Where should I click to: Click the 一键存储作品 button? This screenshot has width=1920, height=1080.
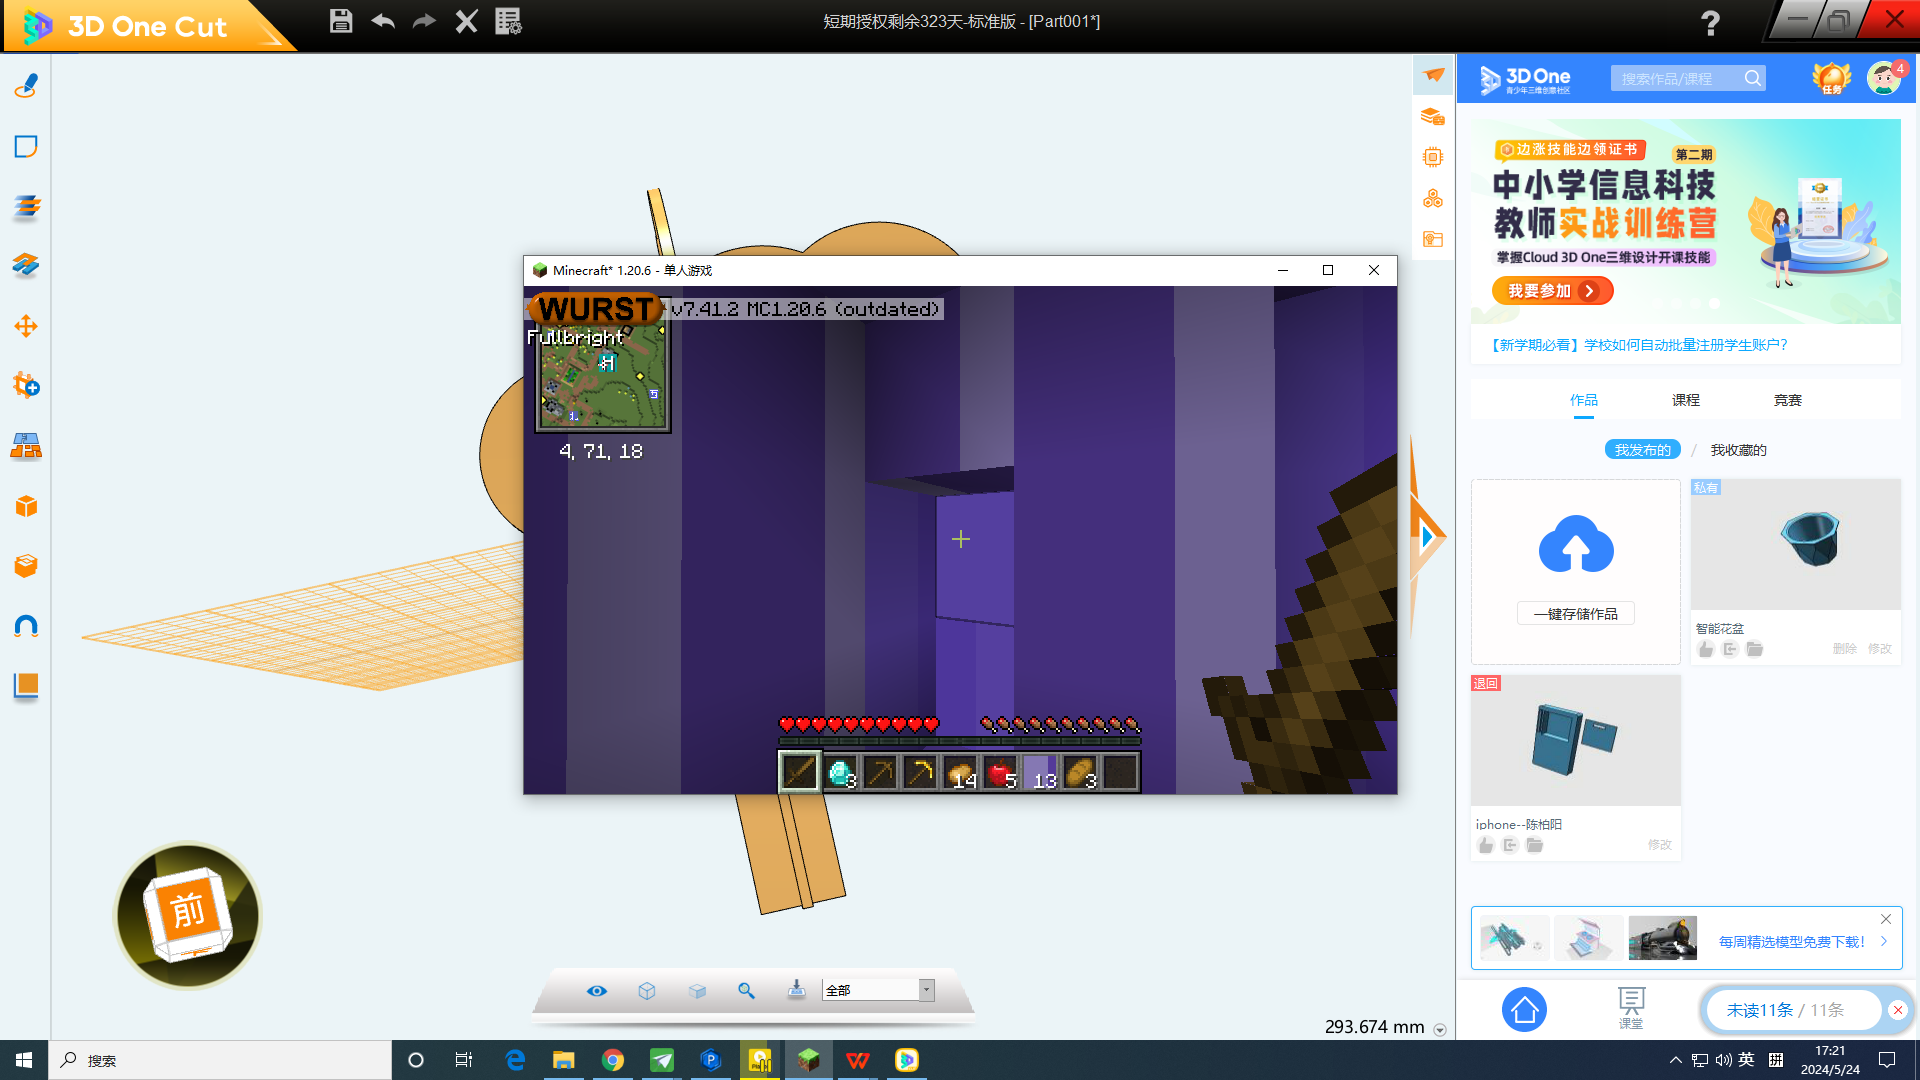pyautogui.click(x=1575, y=614)
